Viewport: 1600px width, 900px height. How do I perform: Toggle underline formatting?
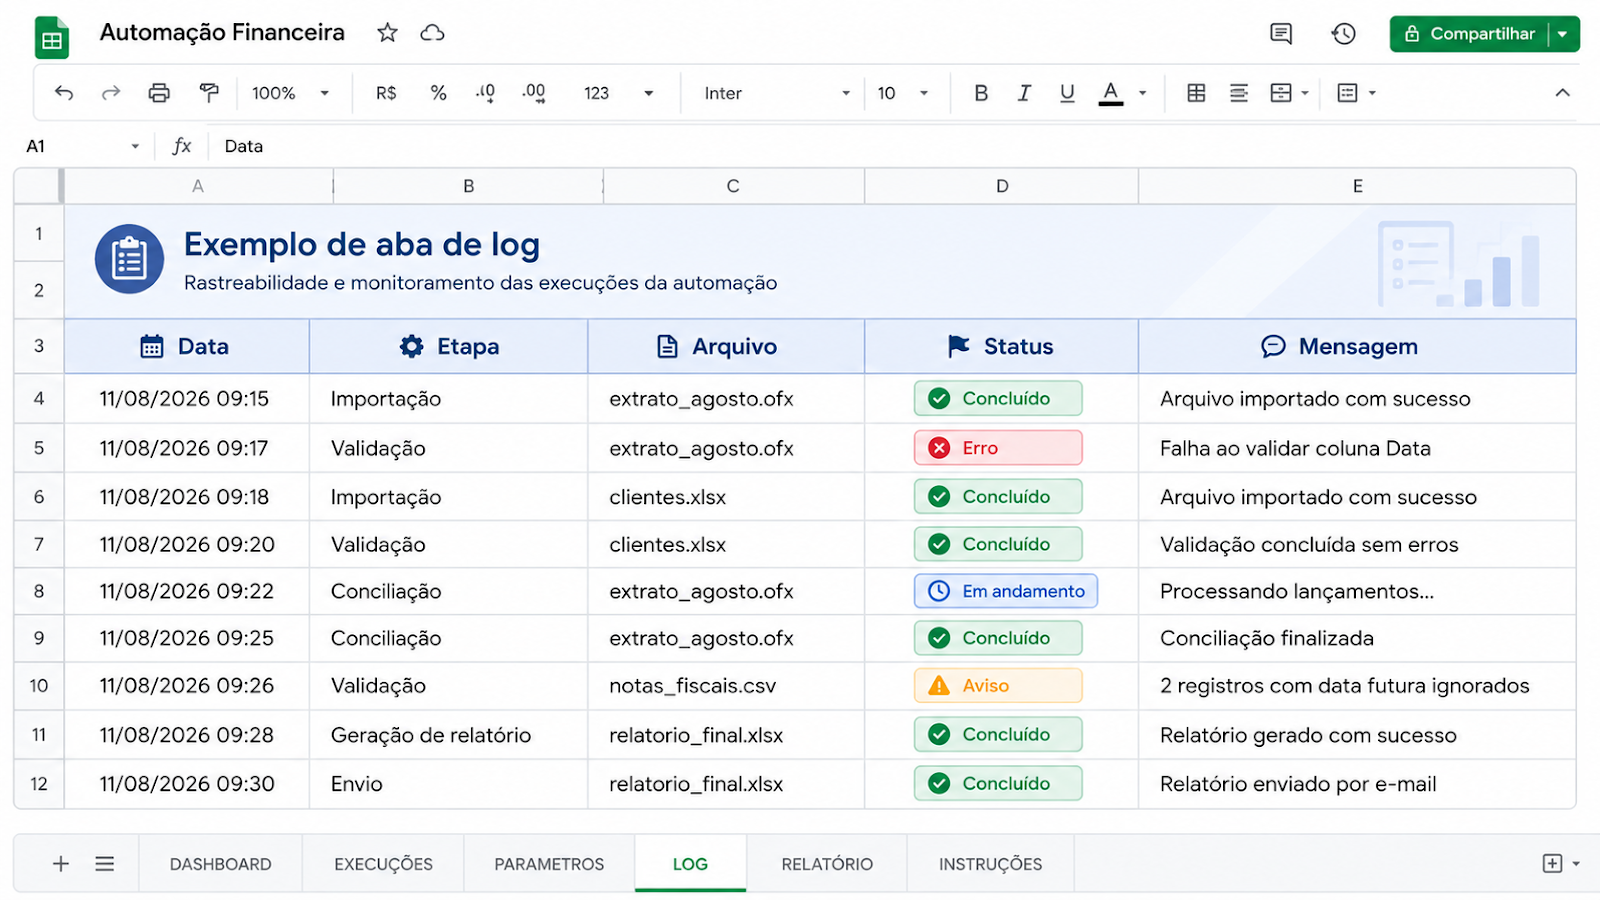pos(1067,93)
